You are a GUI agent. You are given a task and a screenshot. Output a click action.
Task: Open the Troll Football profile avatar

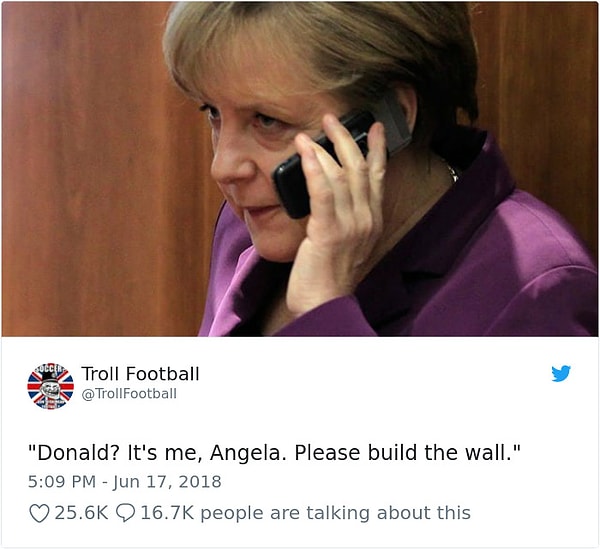click(x=51, y=386)
